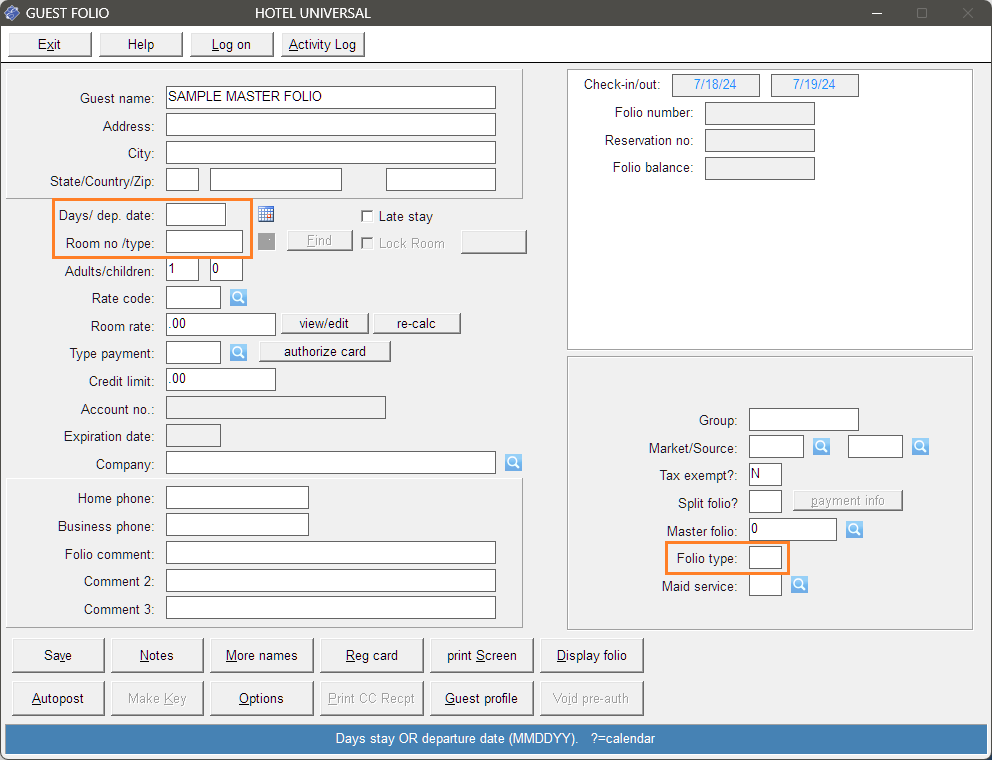Click the Room rate field
The image size is (992, 760).
click(x=221, y=325)
